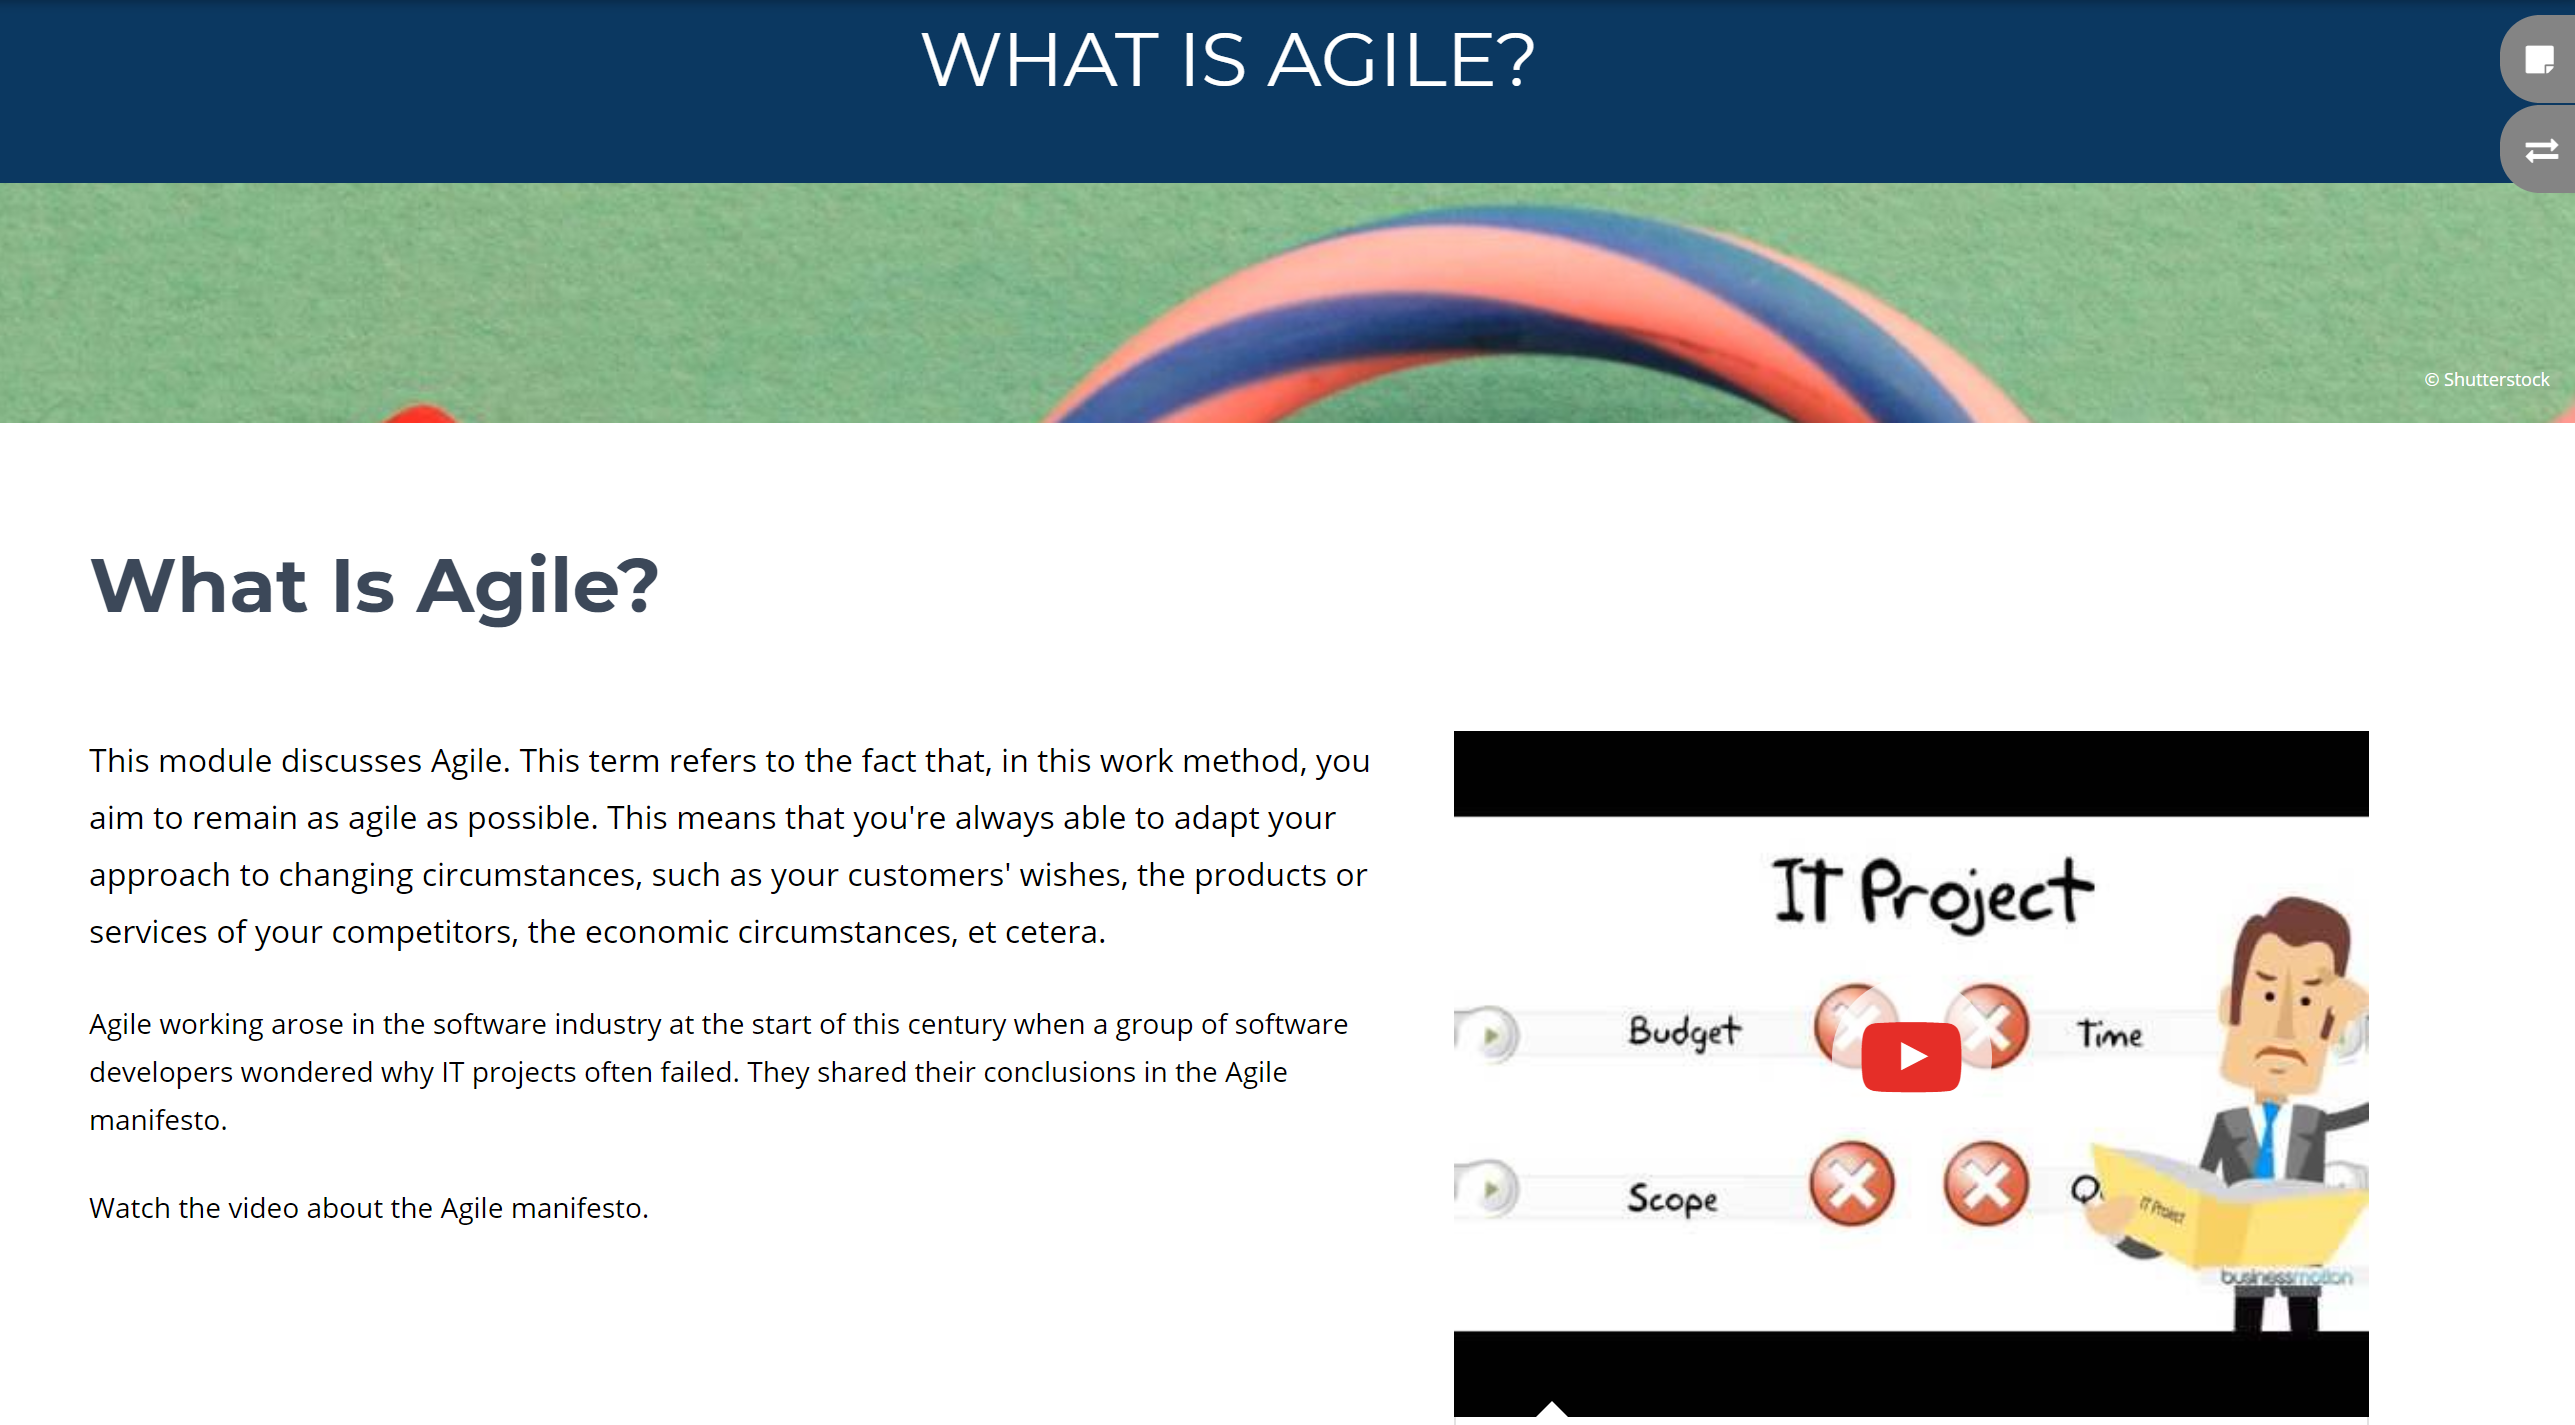Click the small play icon beside Scope
This screenshot has width=2575, height=1425.
(1491, 1190)
